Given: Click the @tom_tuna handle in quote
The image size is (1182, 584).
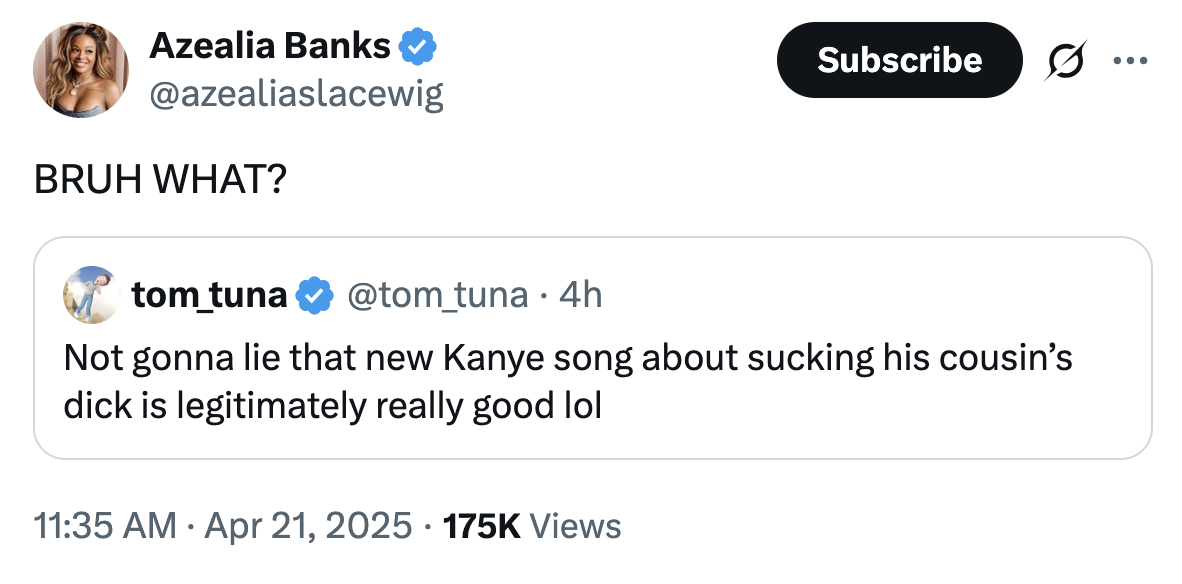Looking at the screenshot, I should click(437, 294).
